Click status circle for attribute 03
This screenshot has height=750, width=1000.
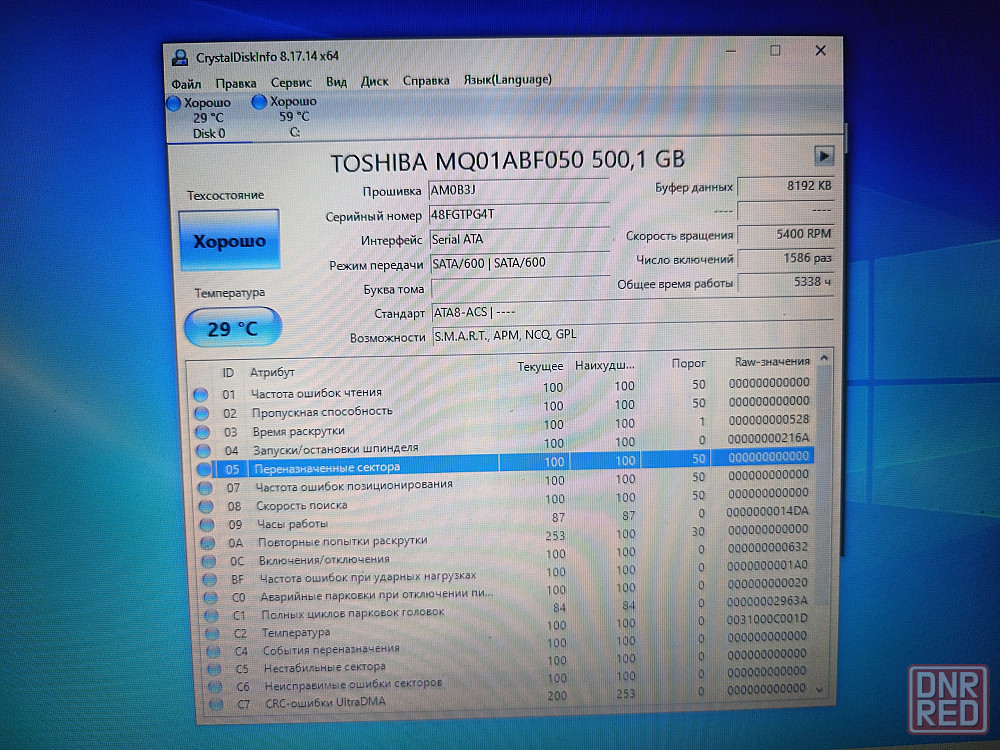[202, 432]
